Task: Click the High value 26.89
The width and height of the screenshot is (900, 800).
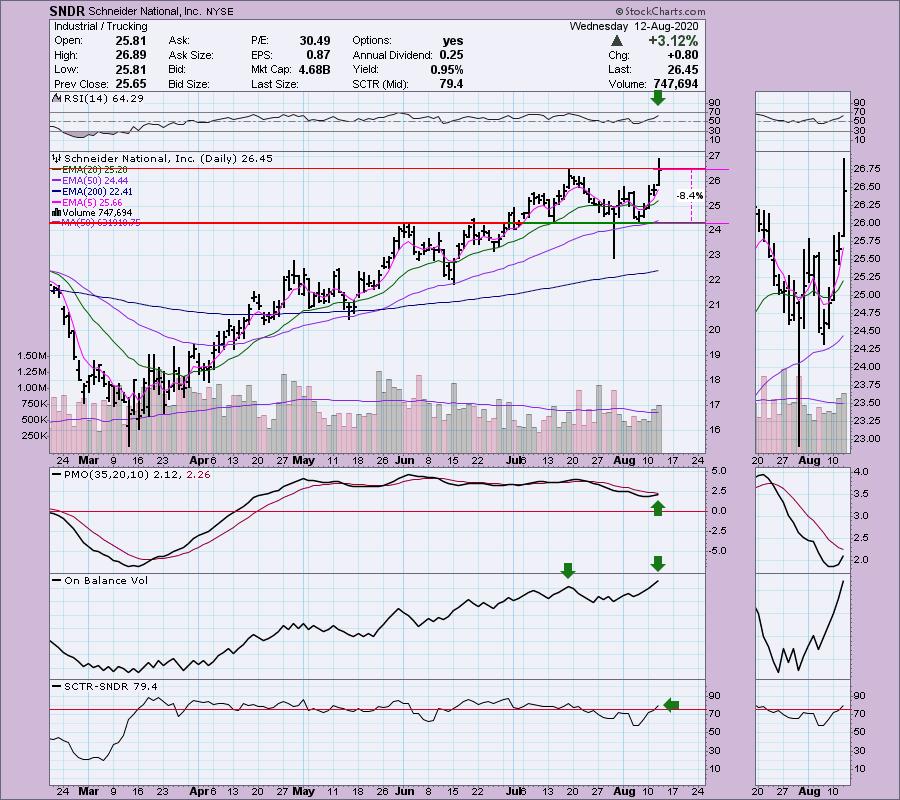Action: [131, 55]
